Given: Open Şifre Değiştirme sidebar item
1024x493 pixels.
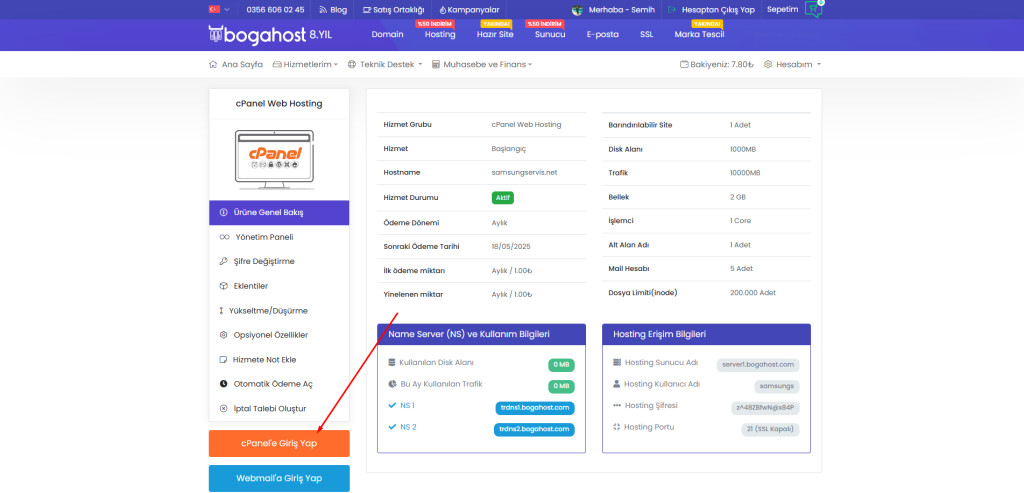Looking at the screenshot, I should (x=279, y=261).
